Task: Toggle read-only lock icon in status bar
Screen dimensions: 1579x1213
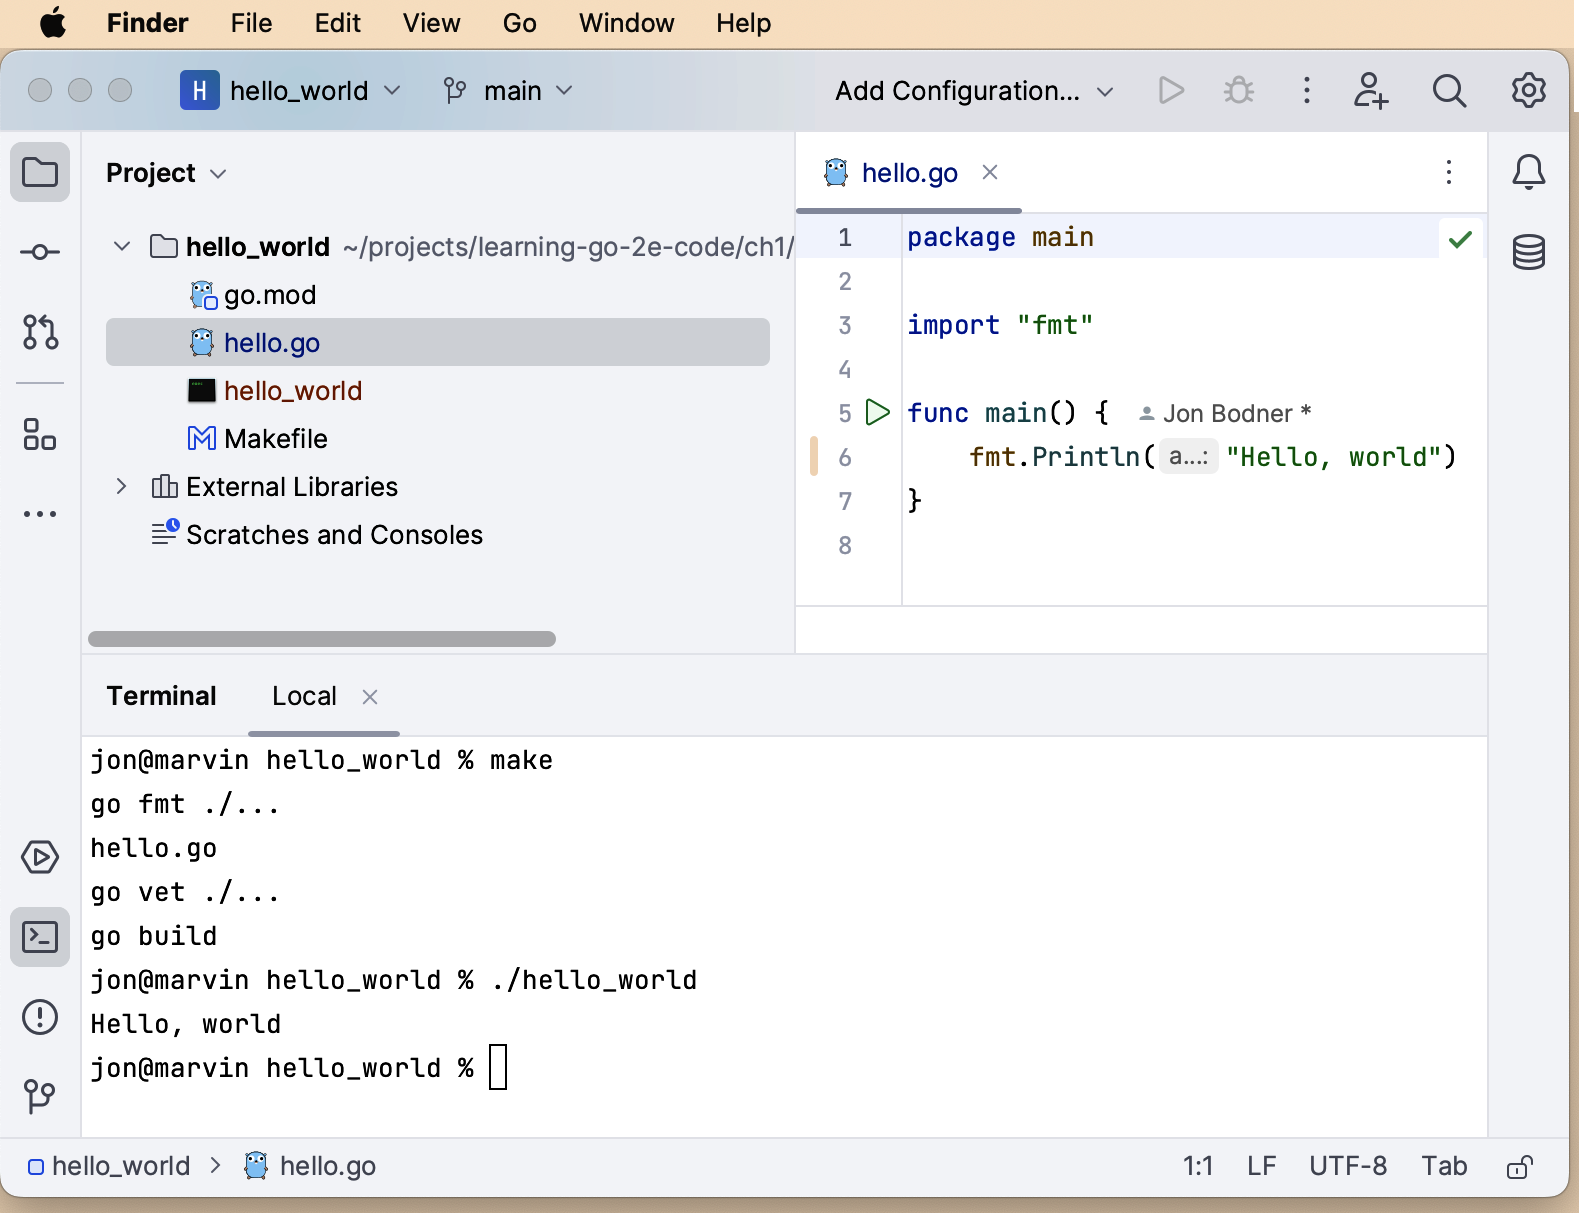Action: pyautogui.click(x=1520, y=1166)
